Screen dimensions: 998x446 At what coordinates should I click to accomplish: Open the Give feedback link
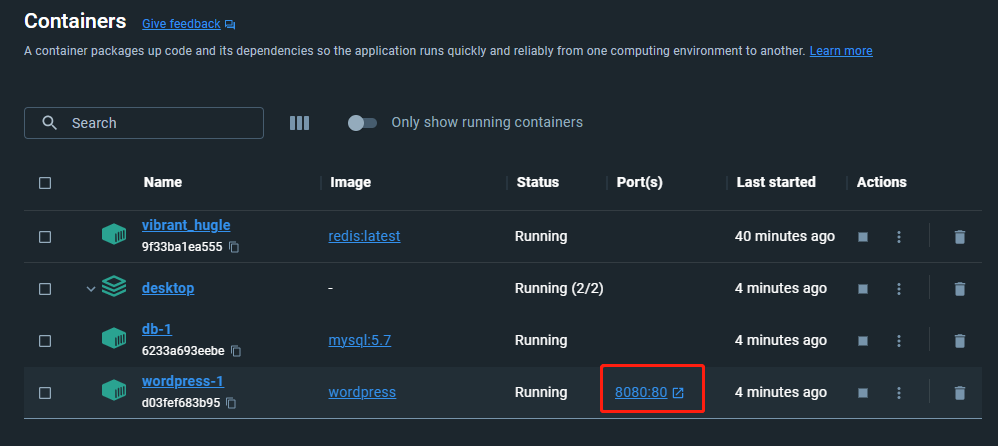click(181, 24)
